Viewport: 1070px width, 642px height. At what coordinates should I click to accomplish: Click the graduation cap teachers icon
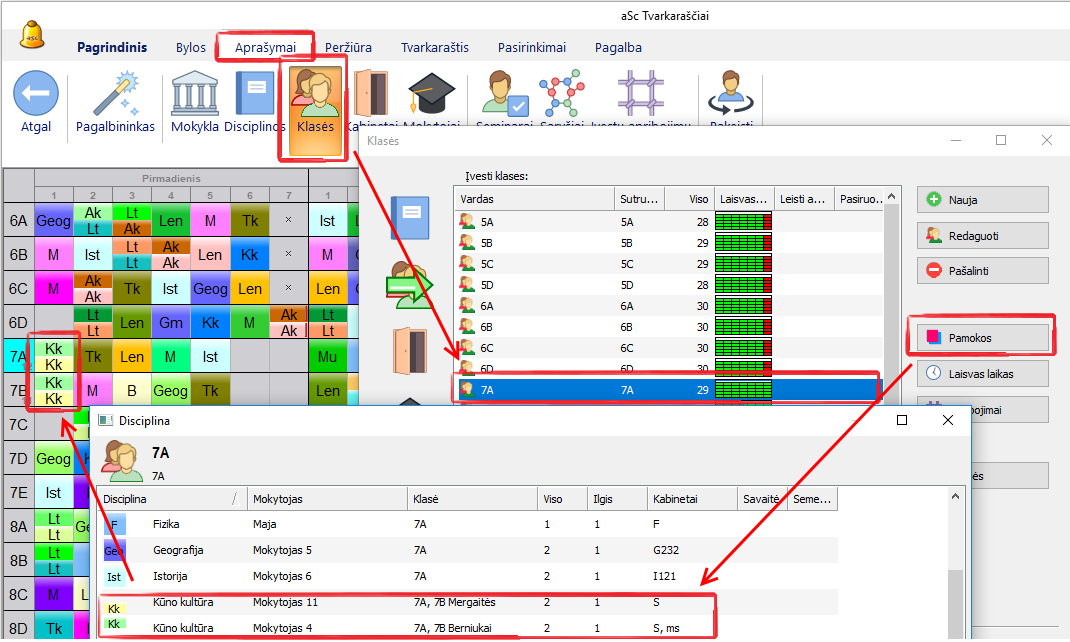tap(431, 96)
